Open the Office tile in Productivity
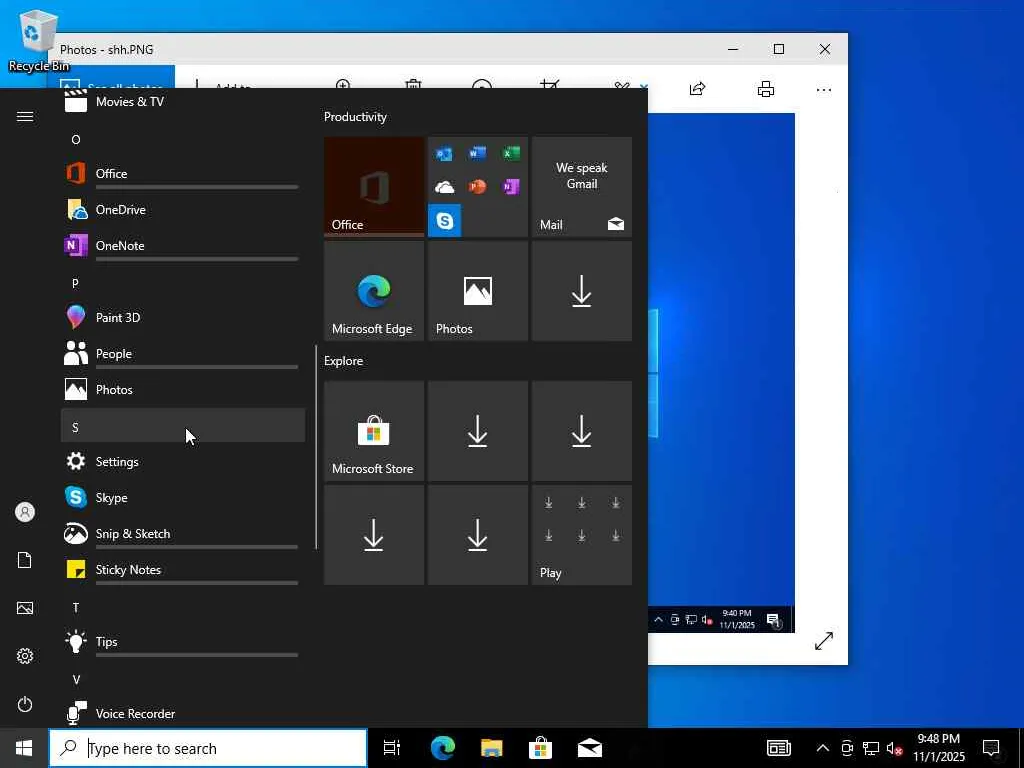Viewport: 1024px width, 768px height. (374, 187)
